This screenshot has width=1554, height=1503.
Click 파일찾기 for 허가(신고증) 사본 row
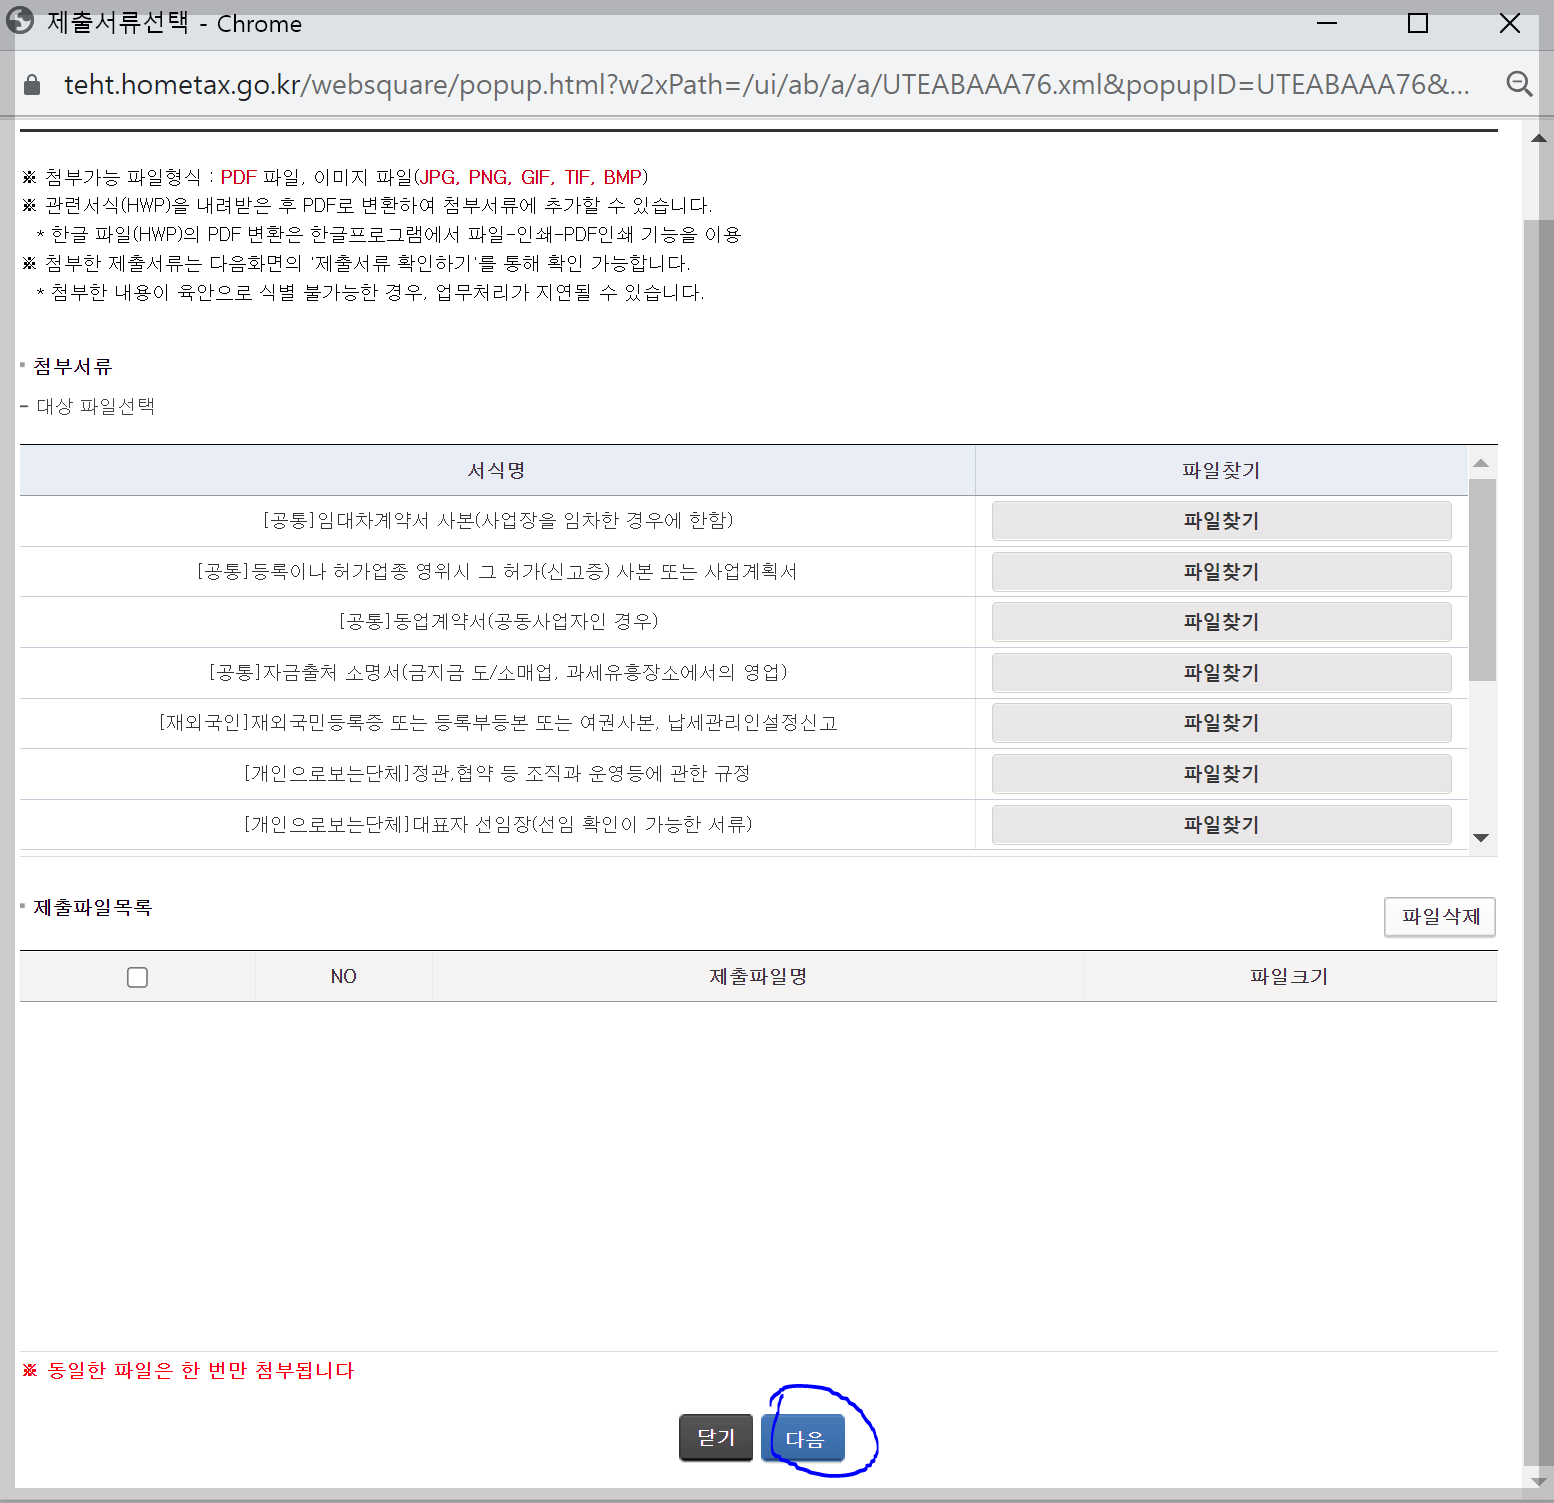click(1220, 571)
